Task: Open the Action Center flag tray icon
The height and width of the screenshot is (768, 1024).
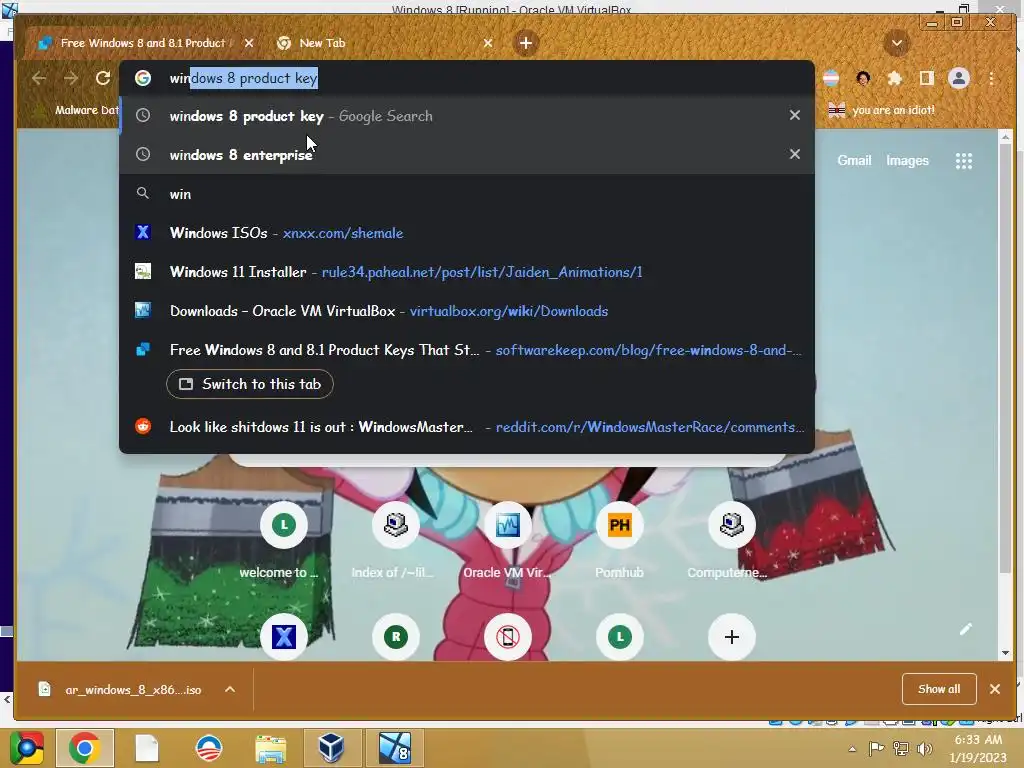Action: (876, 749)
